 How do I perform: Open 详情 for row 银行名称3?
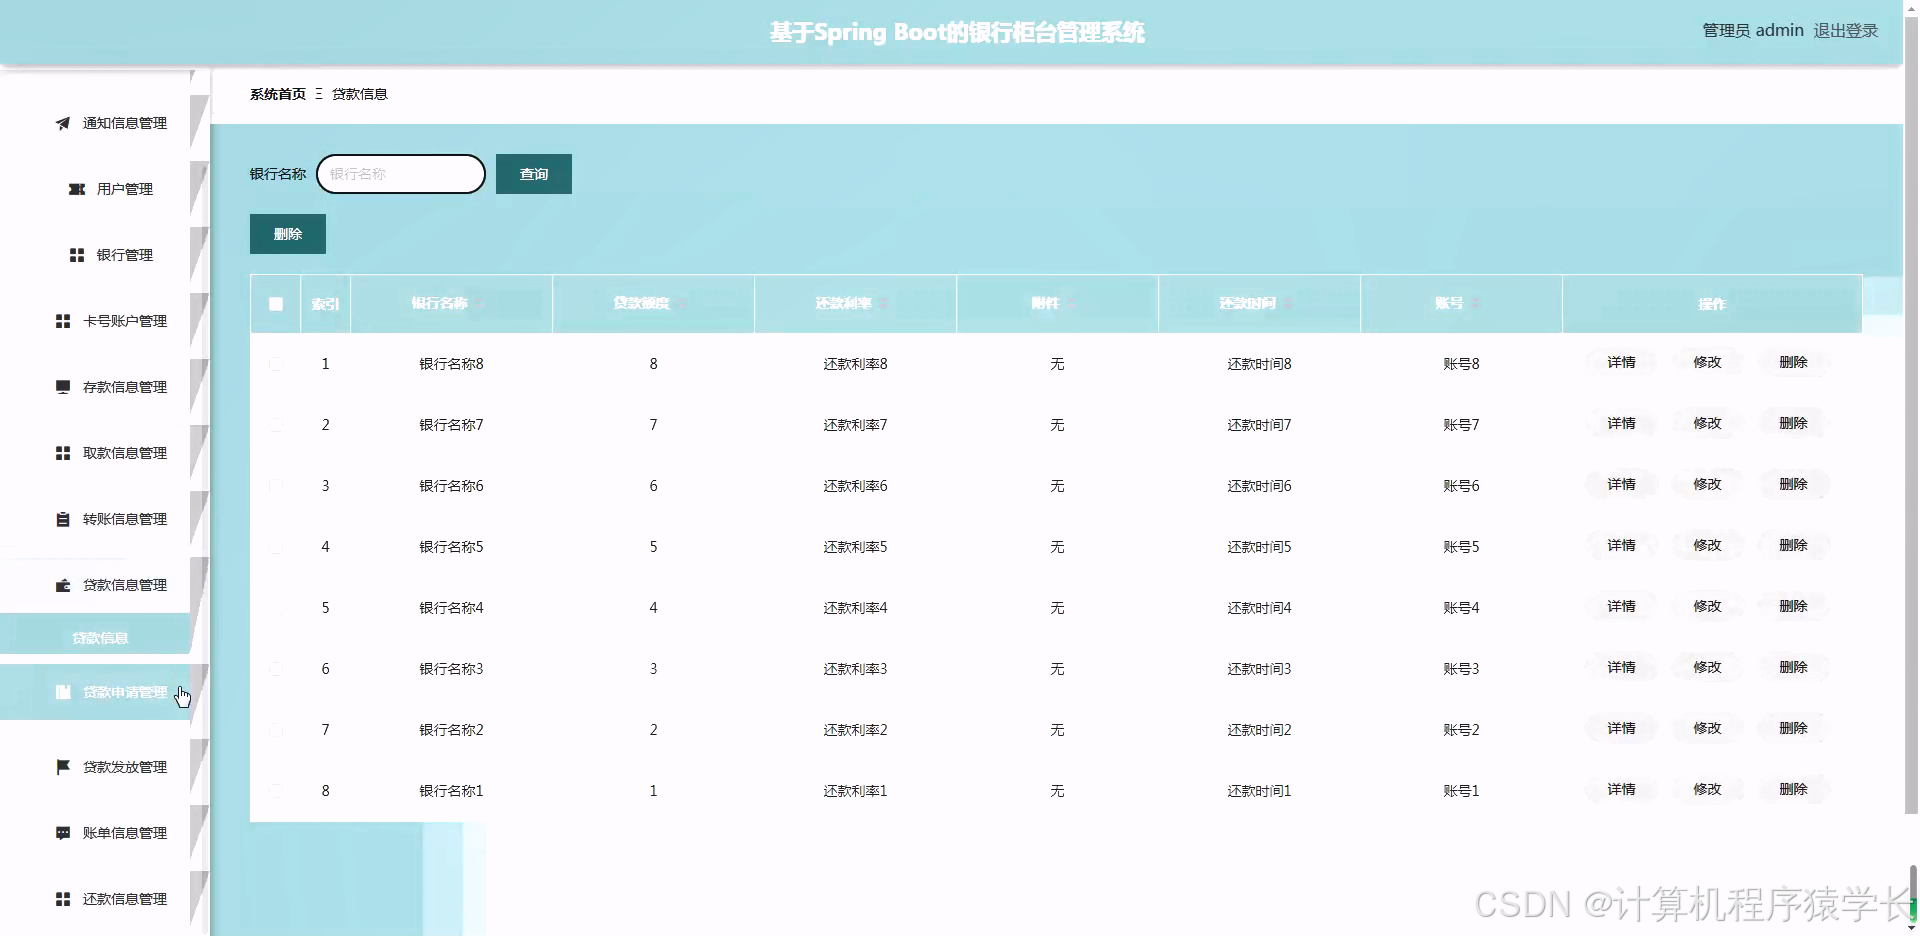(1621, 667)
